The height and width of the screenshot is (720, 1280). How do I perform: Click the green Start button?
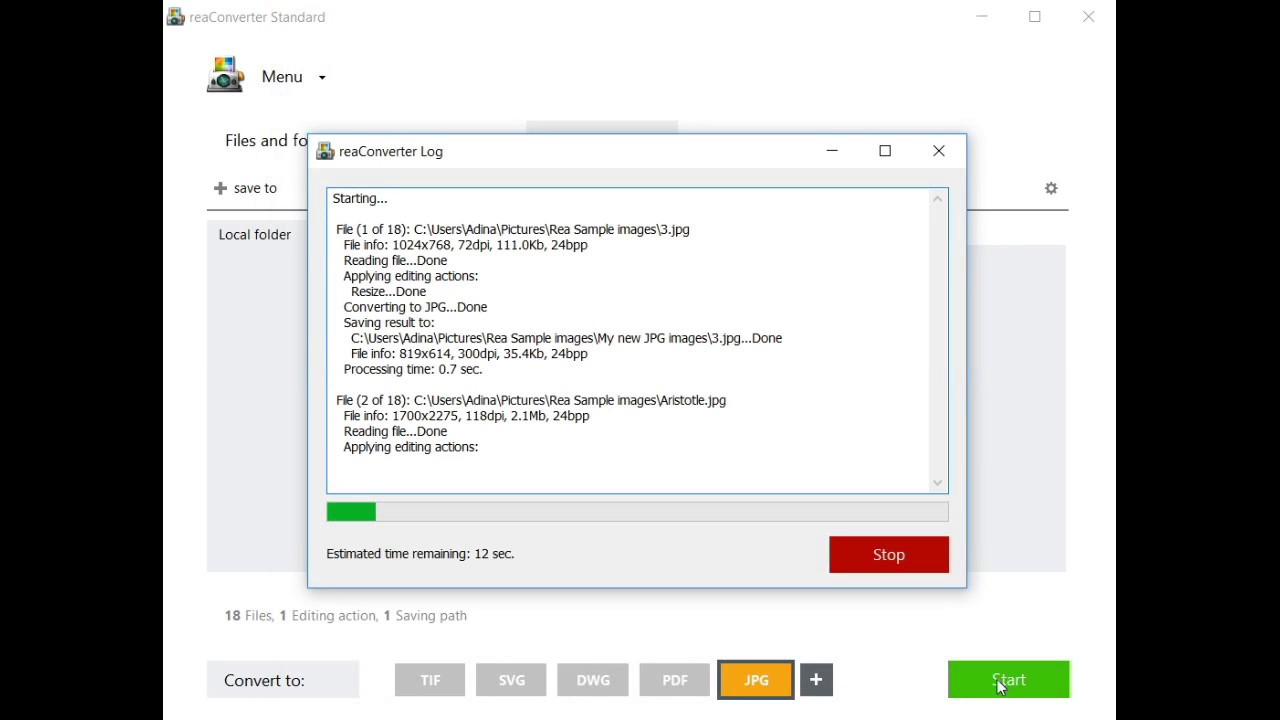click(1009, 680)
